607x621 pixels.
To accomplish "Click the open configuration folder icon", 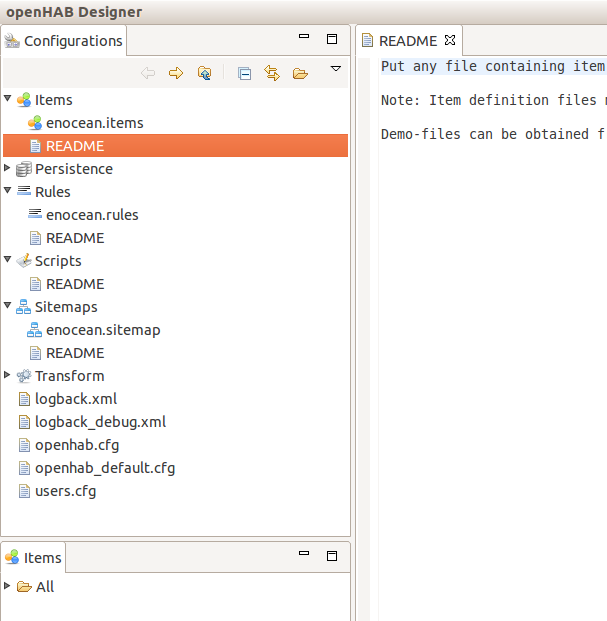I will pyautogui.click(x=300, y=74).
